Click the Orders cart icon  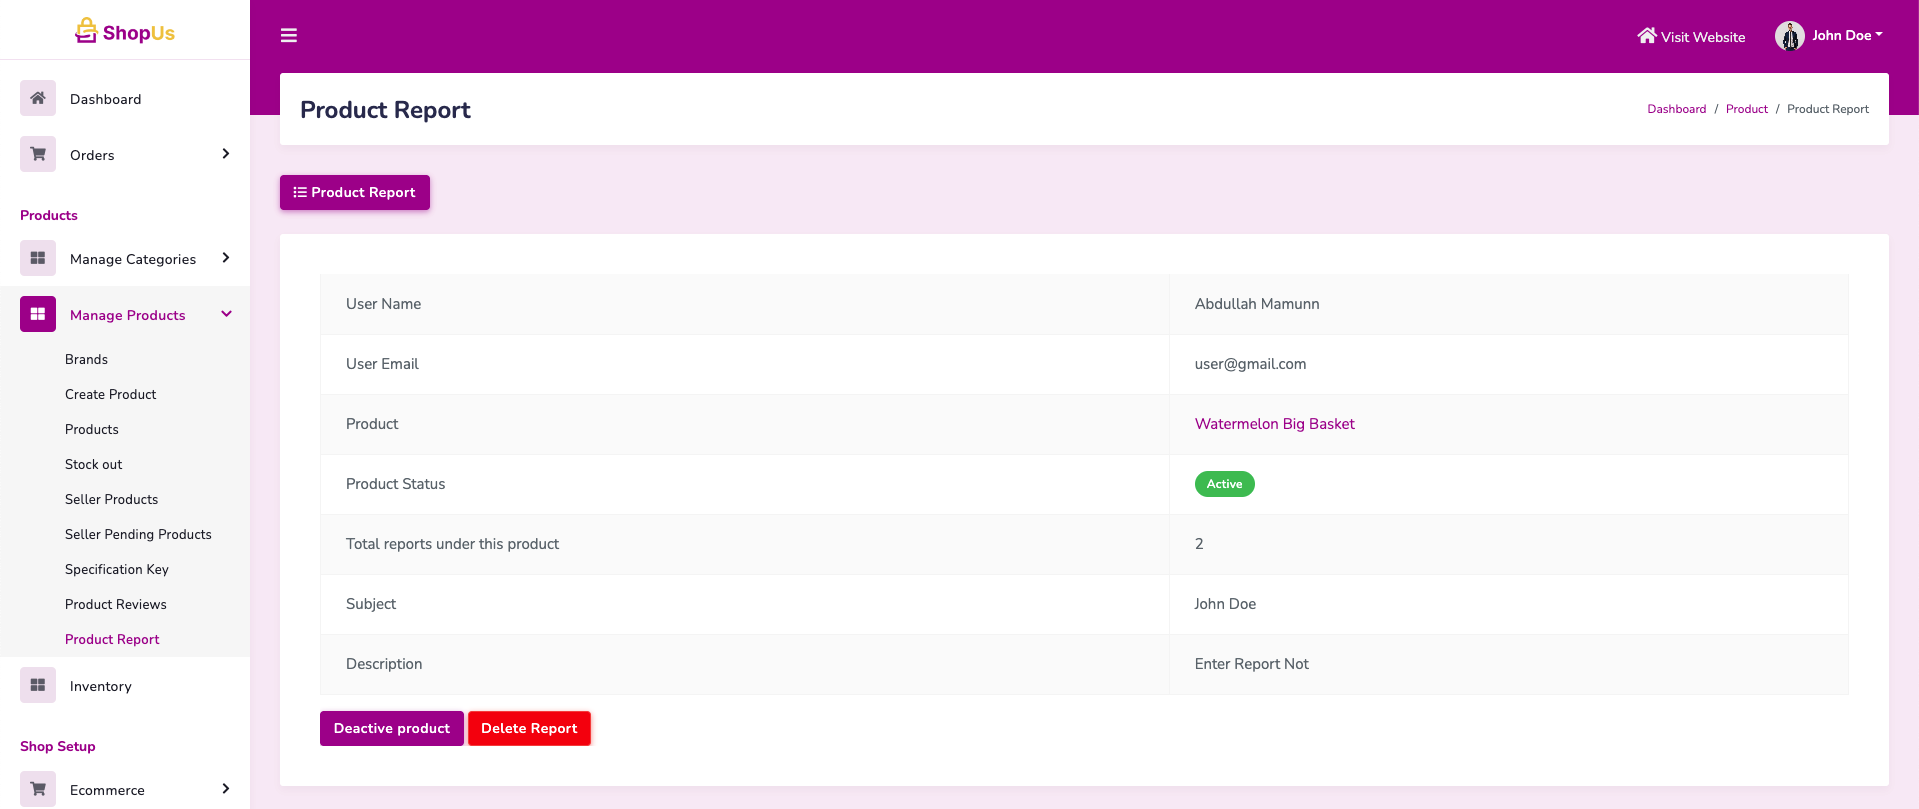tap(38, 154)
